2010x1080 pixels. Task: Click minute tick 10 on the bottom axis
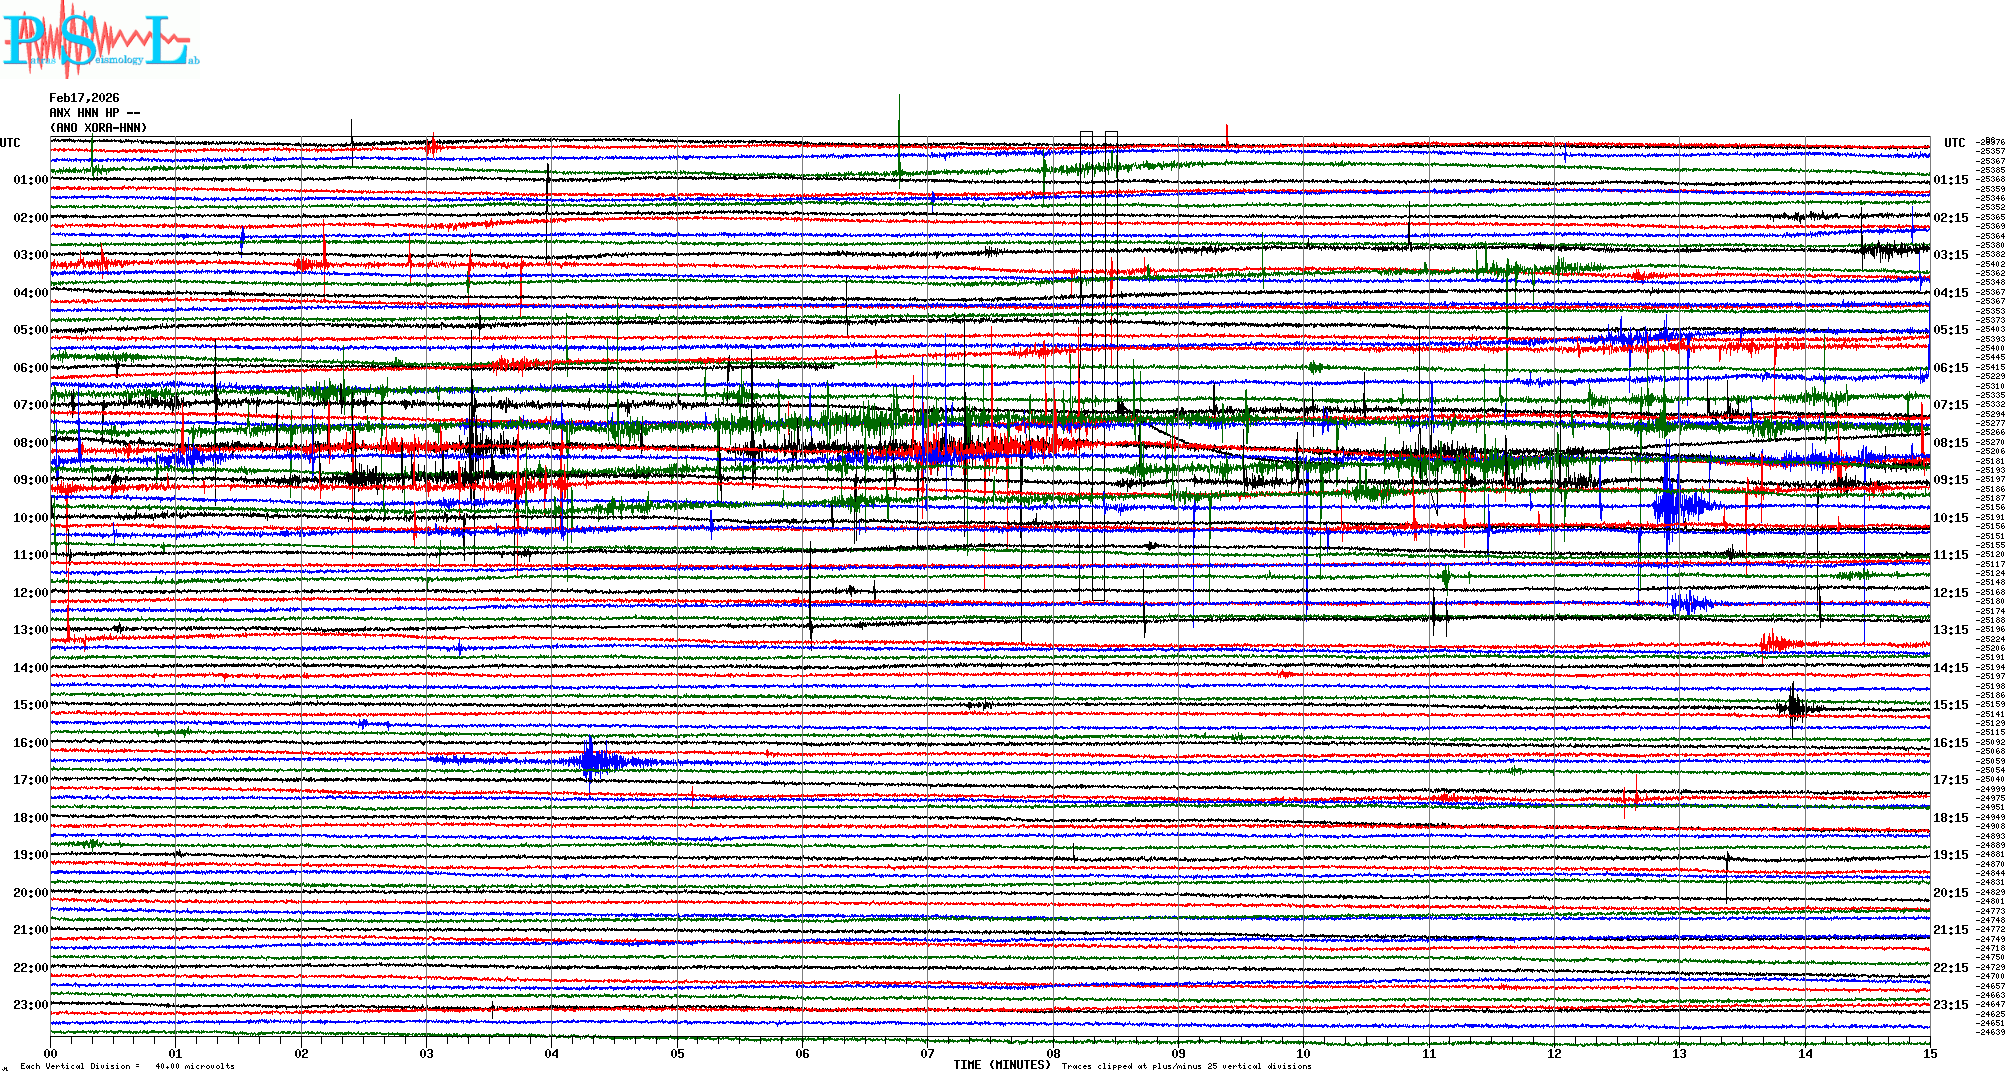(x=1303, y=1054)
